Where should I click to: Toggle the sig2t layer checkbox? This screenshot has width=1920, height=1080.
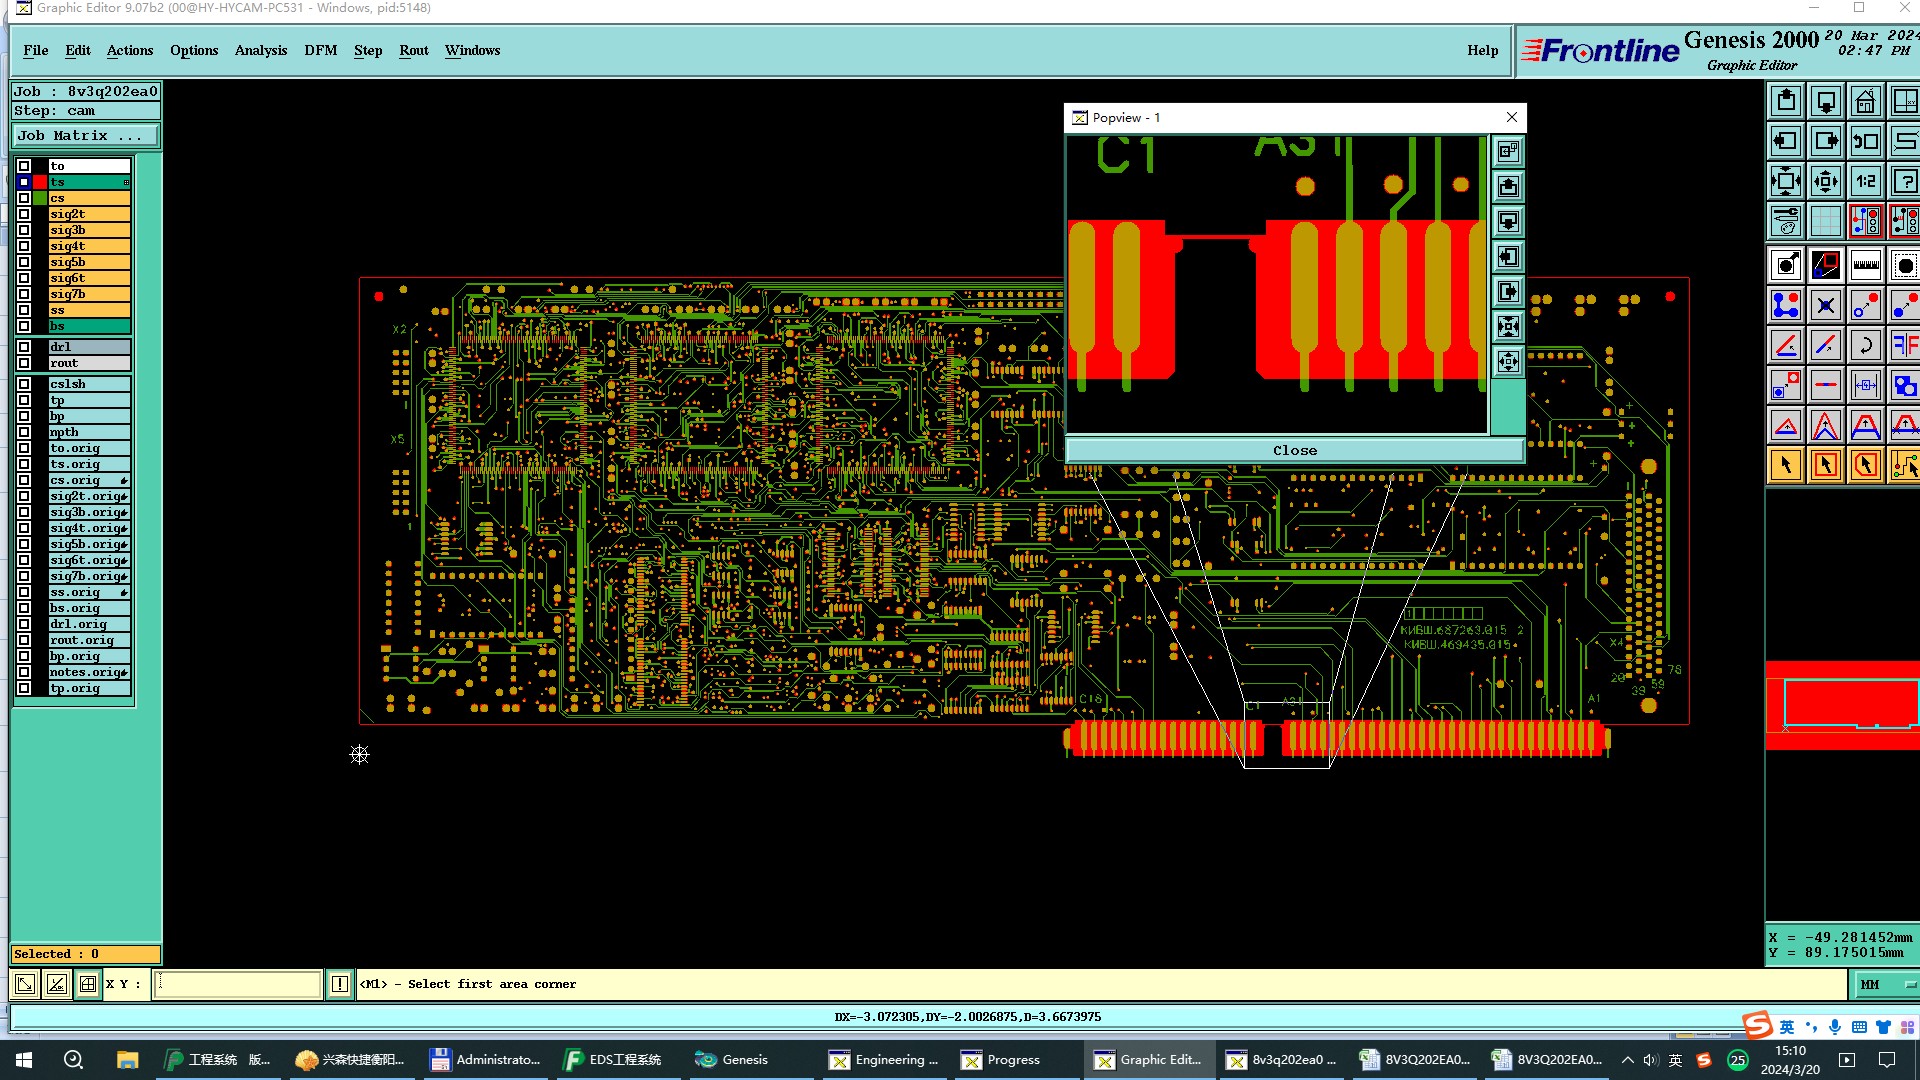pos(24,214)
